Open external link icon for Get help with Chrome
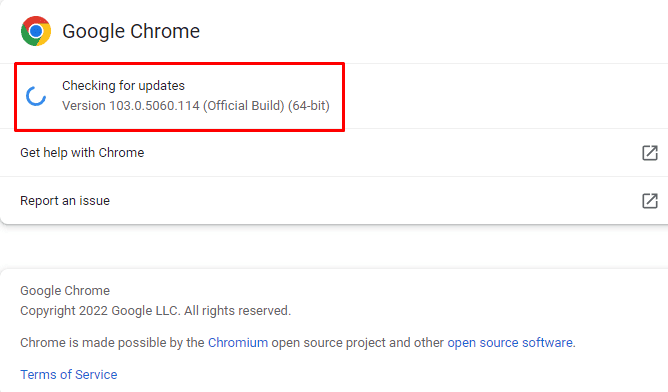The height and width of the screenshot is (392, 668). point(650,153)
